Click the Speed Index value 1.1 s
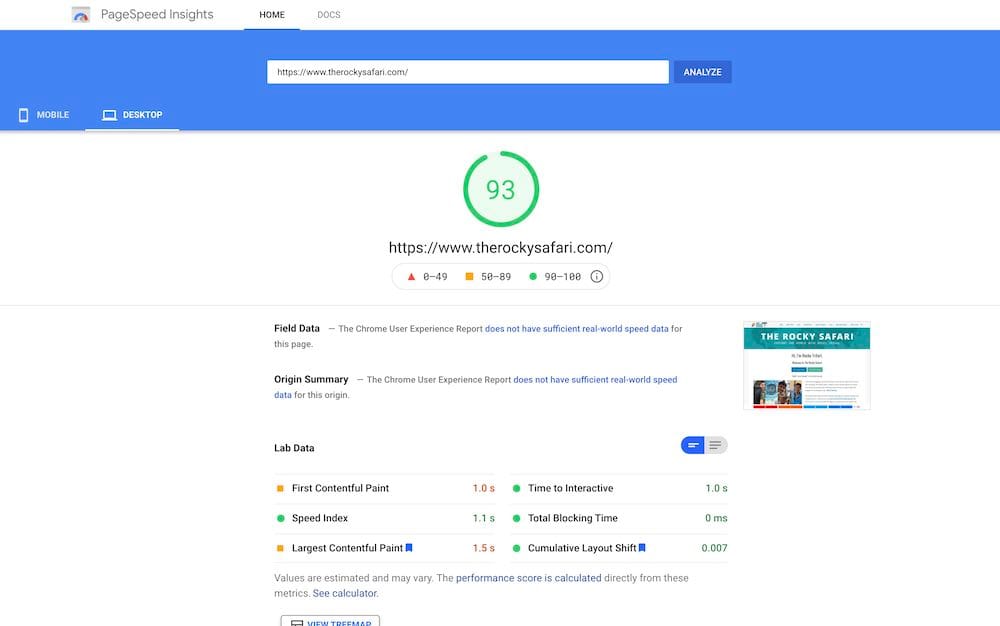The height and width of the screenshot is (626, 1000). [x=483, y=518]
